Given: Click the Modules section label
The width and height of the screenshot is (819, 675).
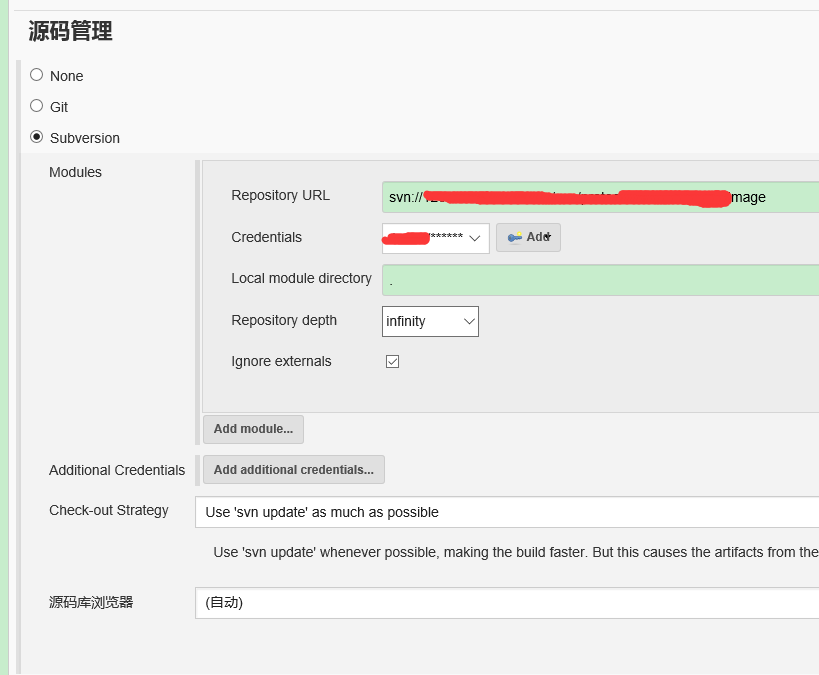Looking at the screenshot, I should point(75,172).
